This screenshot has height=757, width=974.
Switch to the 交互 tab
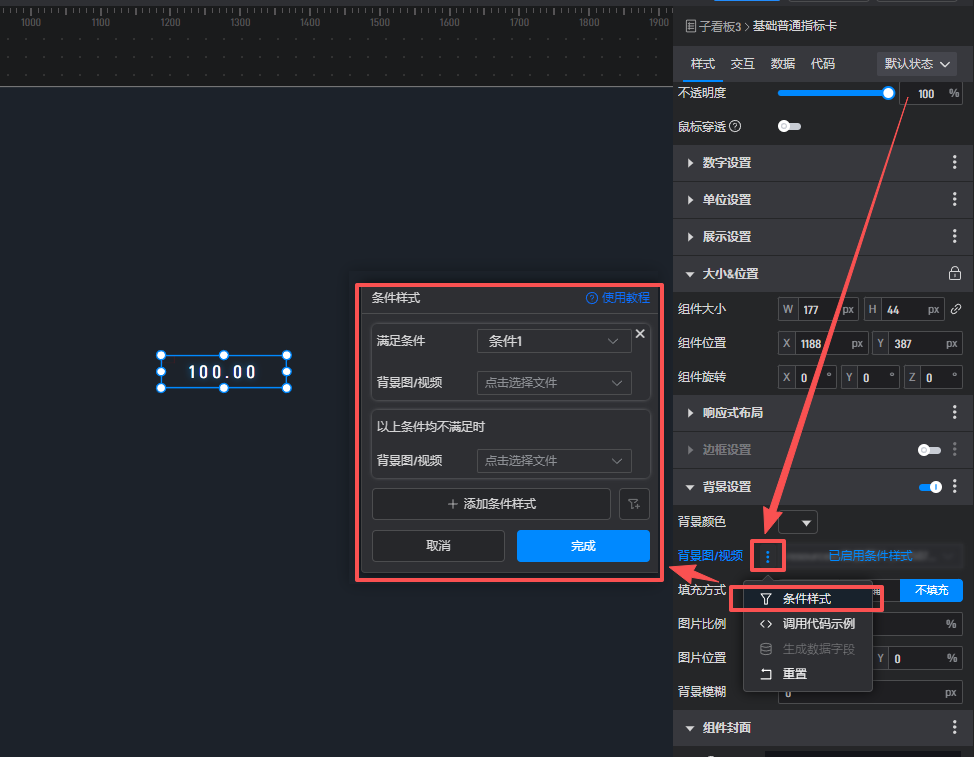coord(743,64)
